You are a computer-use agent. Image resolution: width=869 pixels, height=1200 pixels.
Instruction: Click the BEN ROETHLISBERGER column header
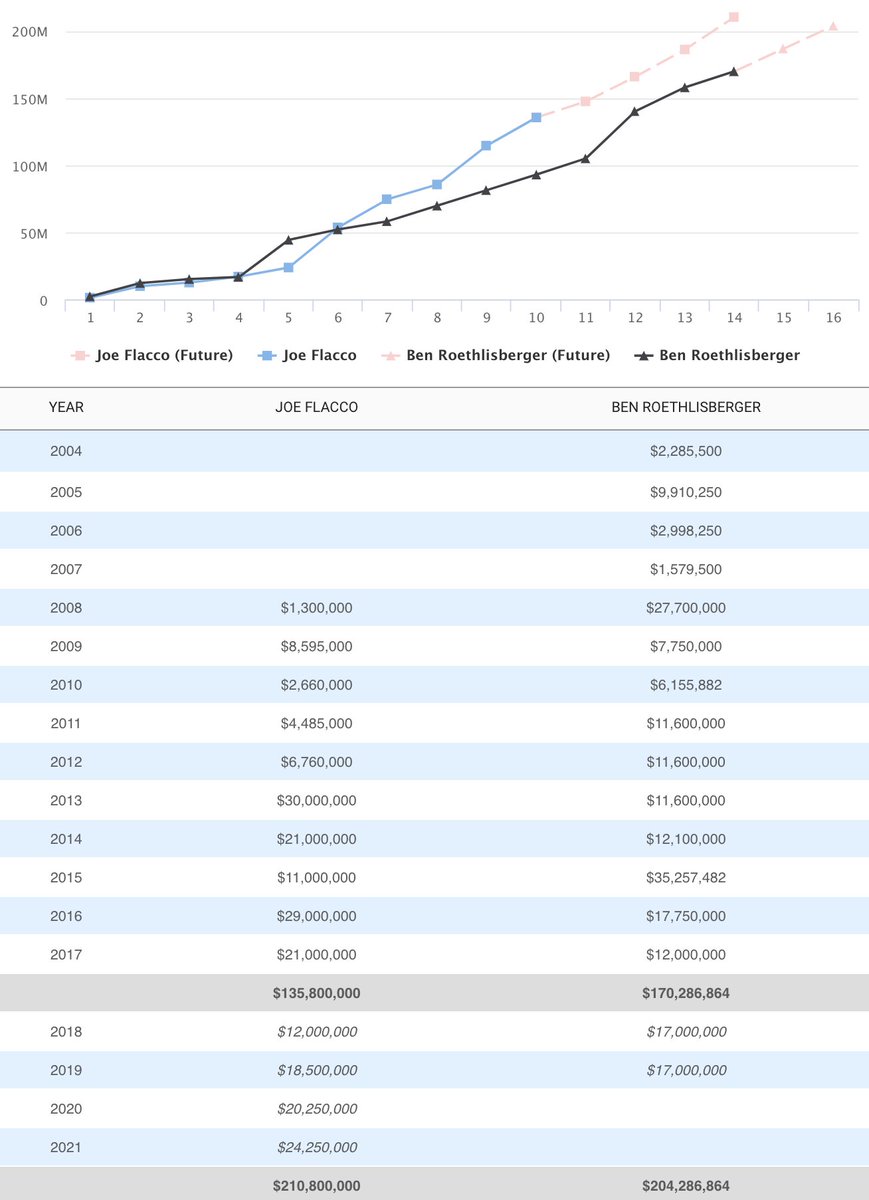coord(685,408)
